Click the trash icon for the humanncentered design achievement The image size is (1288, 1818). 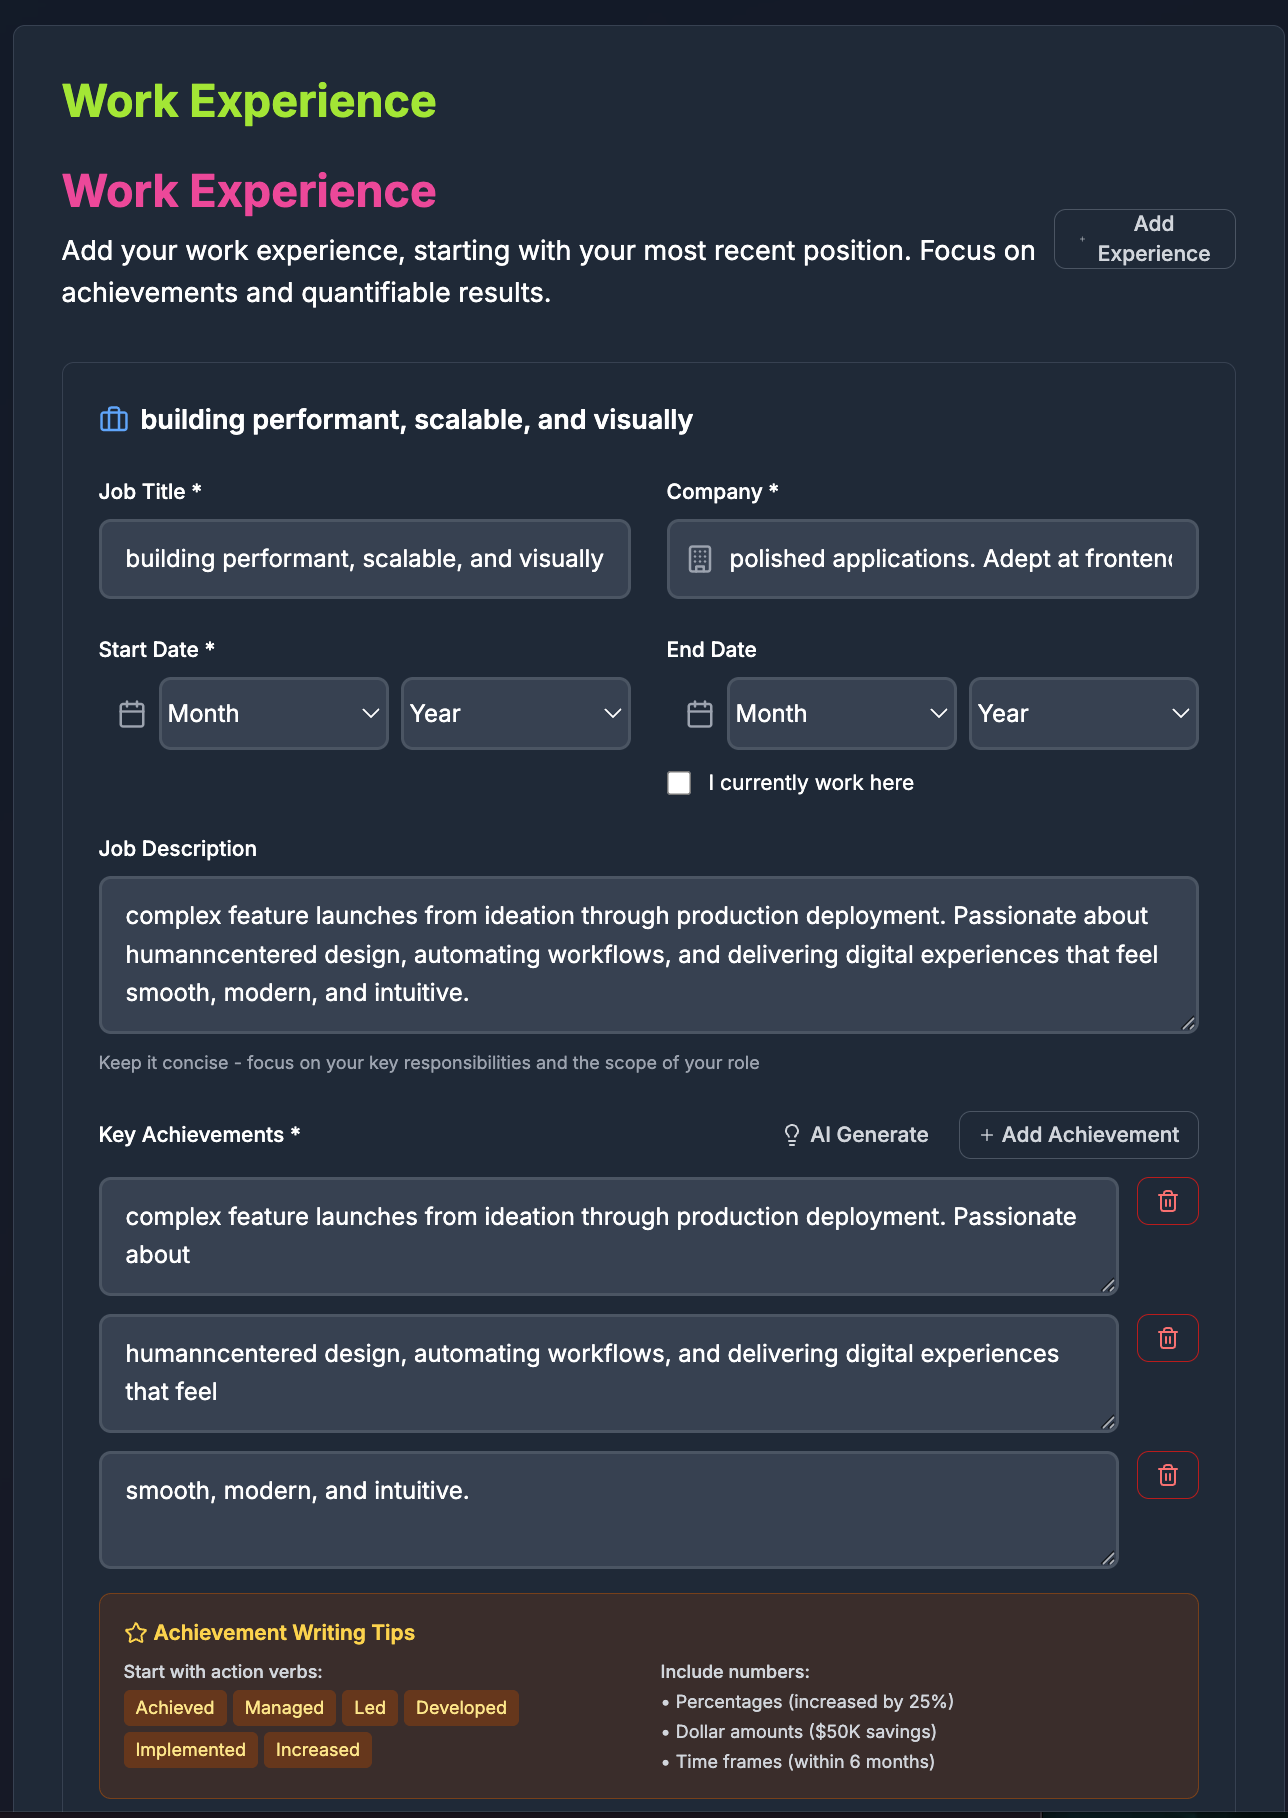coord(1167,1338)
